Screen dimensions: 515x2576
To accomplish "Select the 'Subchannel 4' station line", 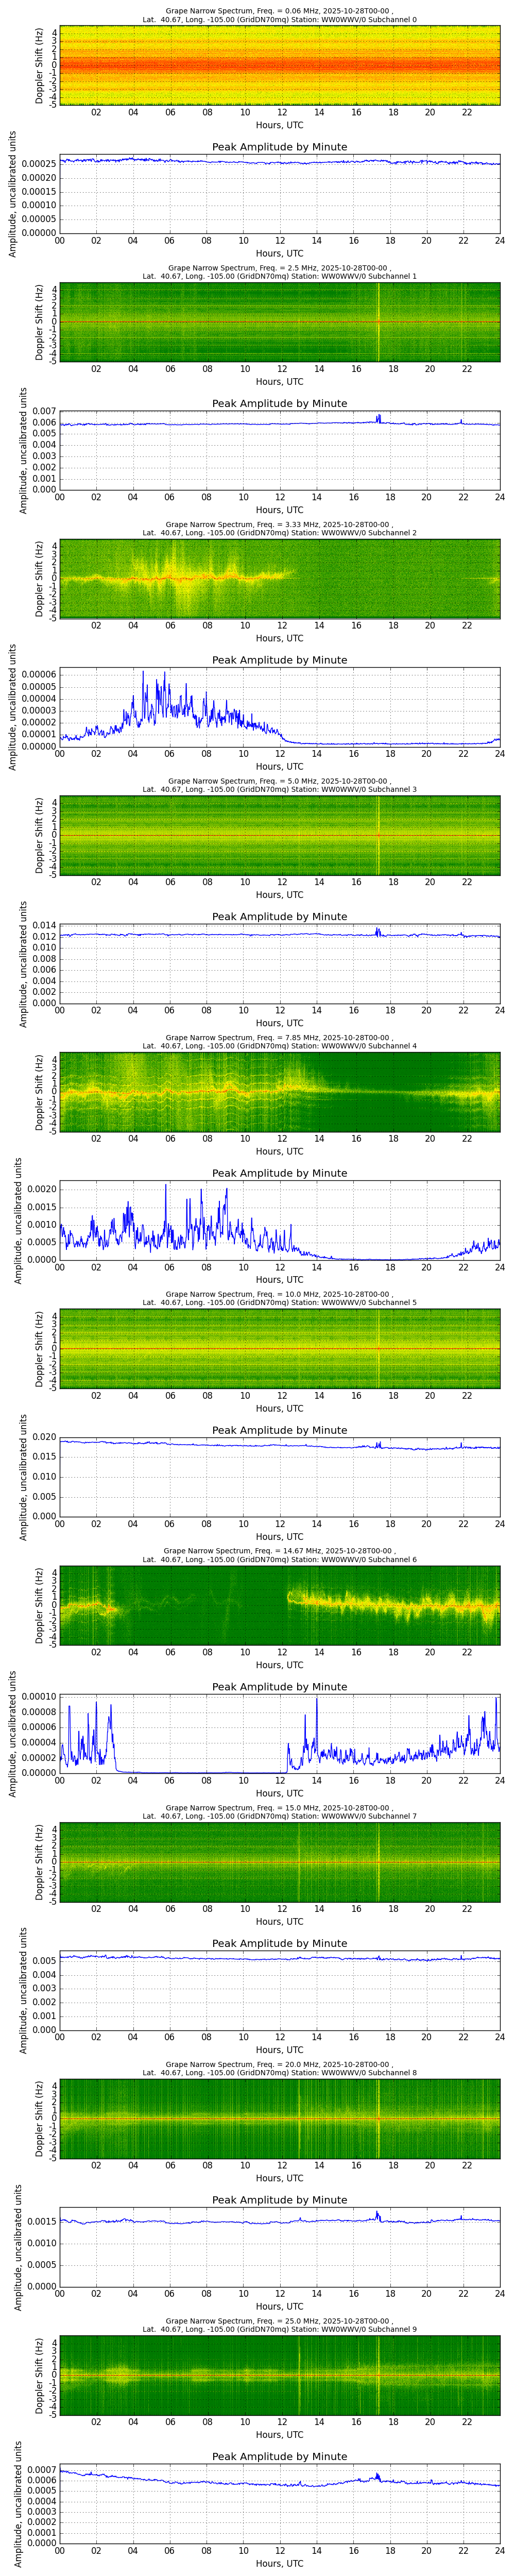I will pos(279,1046).
